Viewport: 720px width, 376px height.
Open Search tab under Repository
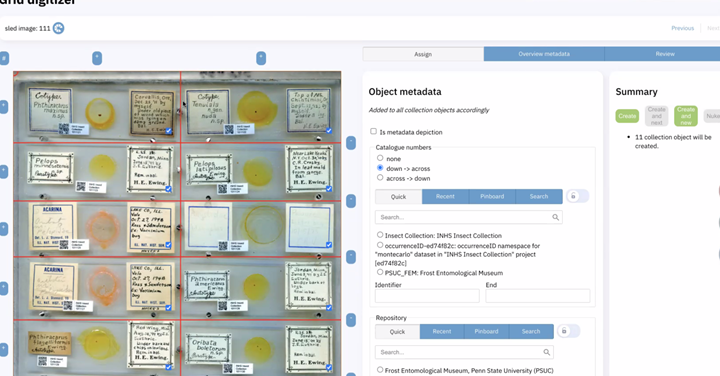[531, 331]
